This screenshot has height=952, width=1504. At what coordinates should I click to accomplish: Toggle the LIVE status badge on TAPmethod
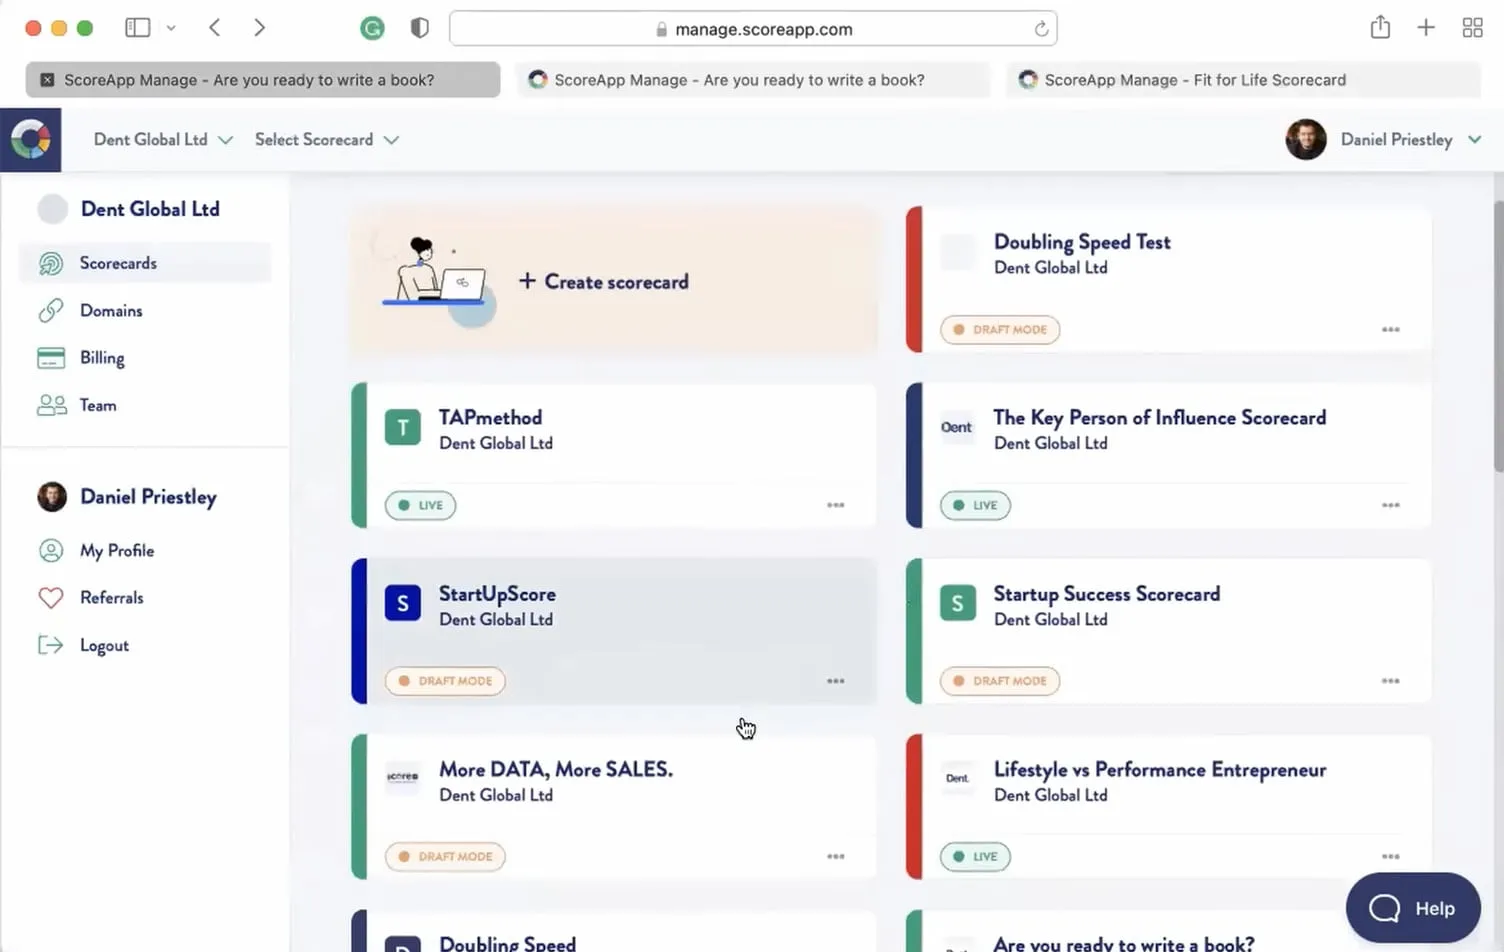click(x=419, y=505)
